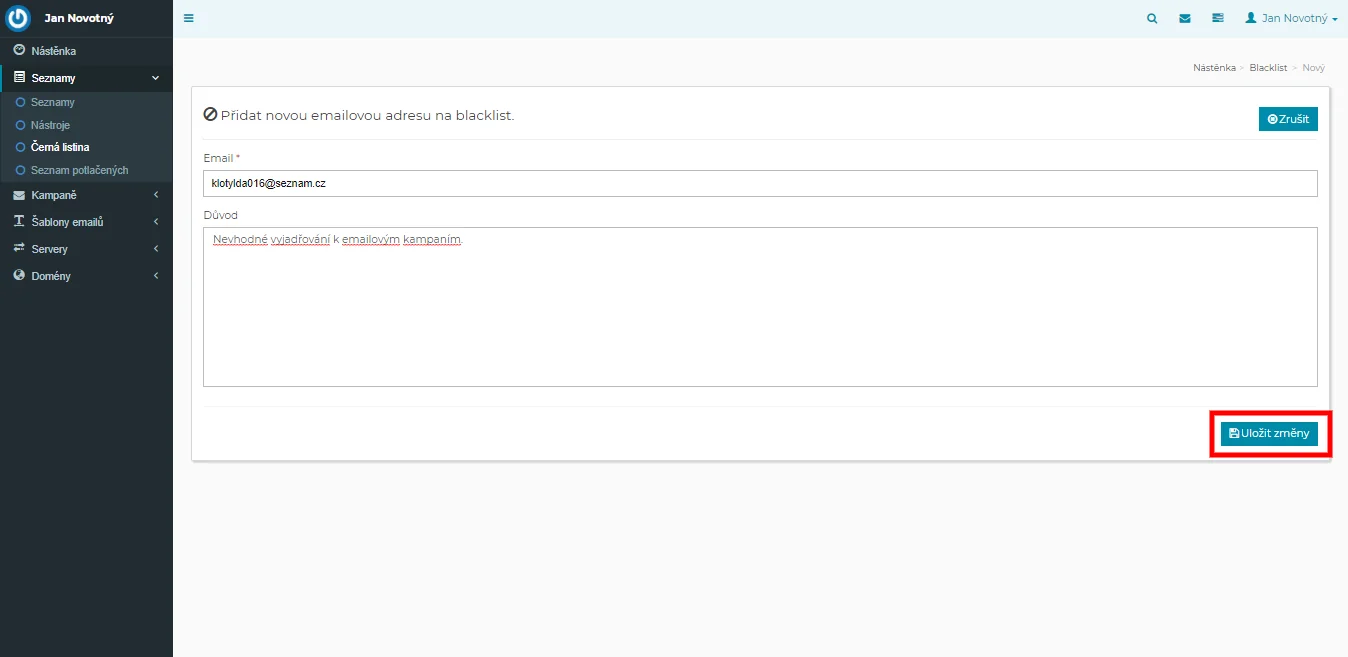Expand the Domény sidebar menu
The height and width of the screenshot is (657, 1348).
tap(86, 276)
